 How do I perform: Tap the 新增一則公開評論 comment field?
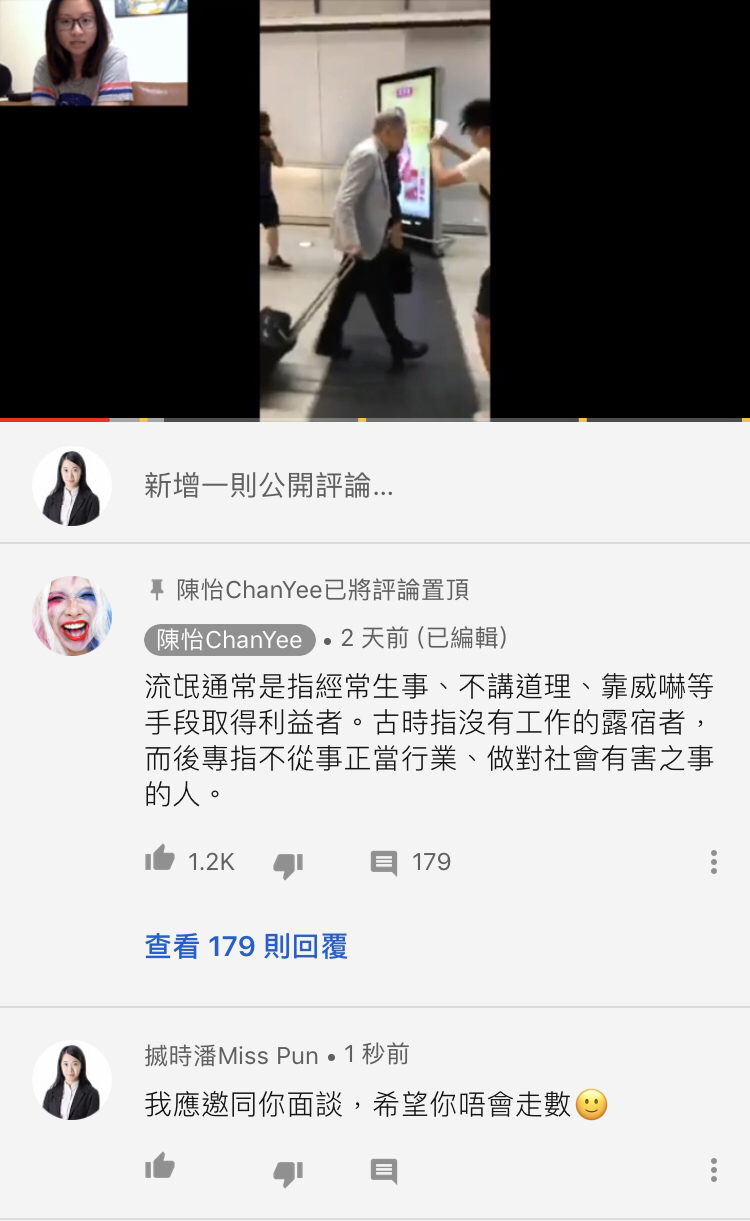coord(268,487)
